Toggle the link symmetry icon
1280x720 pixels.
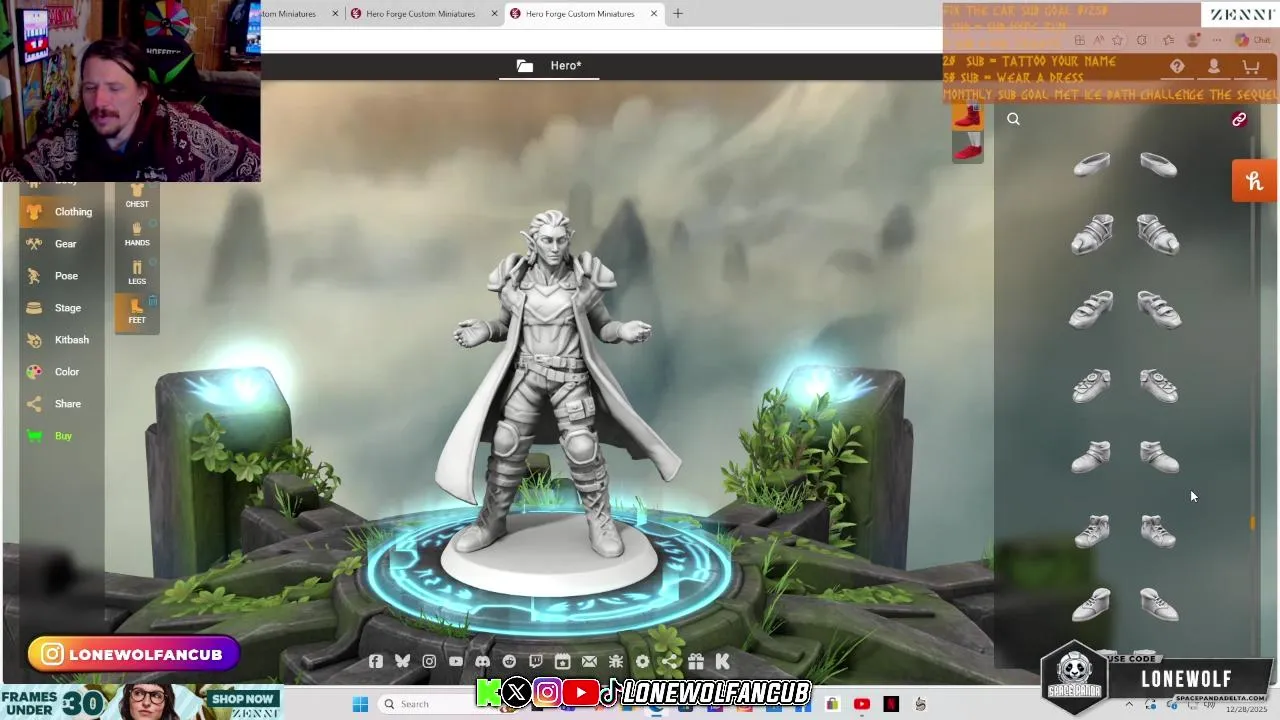(1239, 119)
